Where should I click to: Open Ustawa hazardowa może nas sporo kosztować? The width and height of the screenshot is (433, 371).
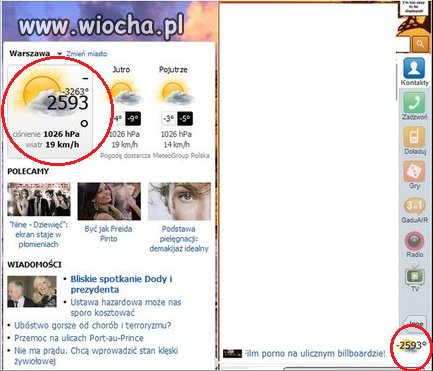pos(126,307)
